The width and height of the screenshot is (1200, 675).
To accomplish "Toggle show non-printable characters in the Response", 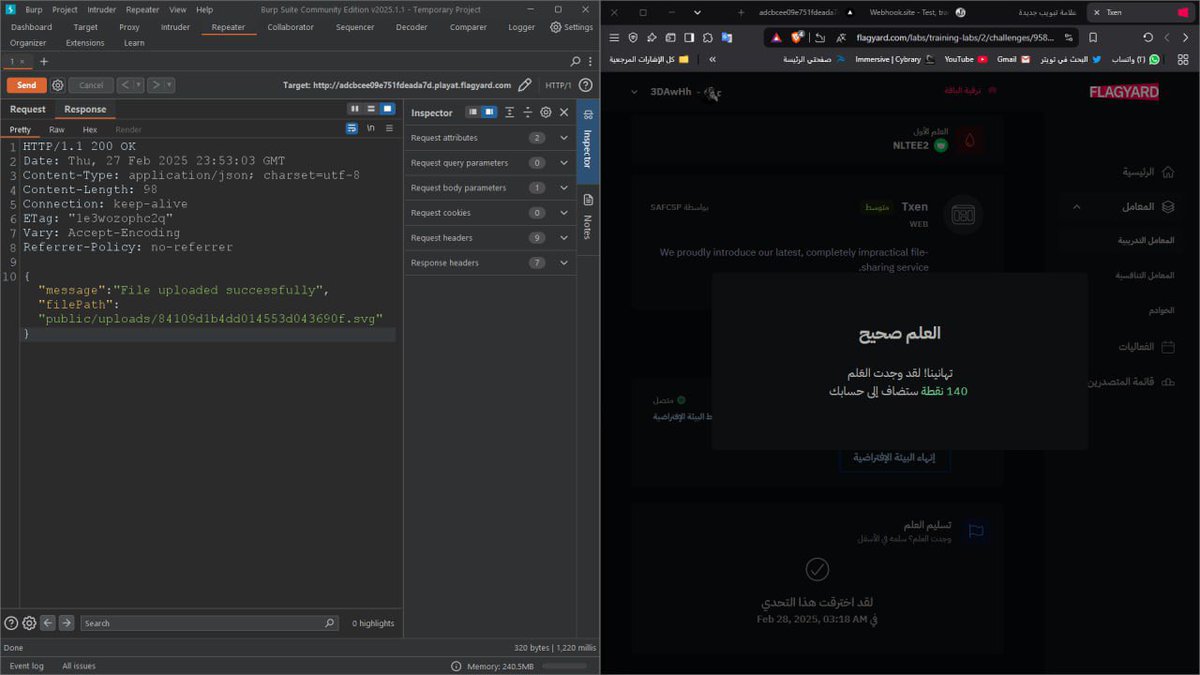I will (370, 129).
